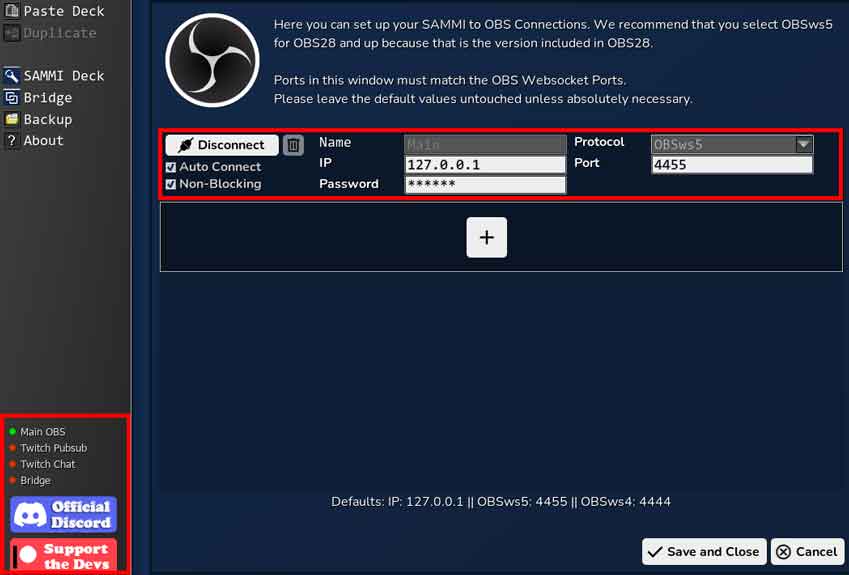The image size is (849, 575).
Task: Click the Twitch Chat status dot
Action: coord(12,464)
